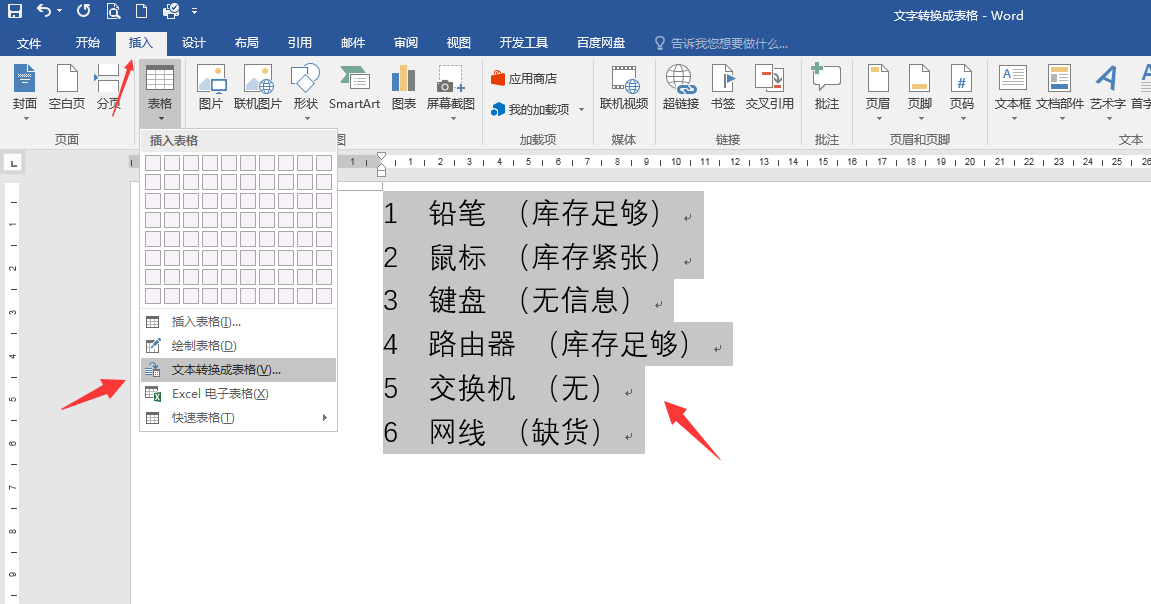Viewport: 1151px width, 604px height.
Task: Click the 表格 table button
Action: pyautogui.click(x=160, y=92)
